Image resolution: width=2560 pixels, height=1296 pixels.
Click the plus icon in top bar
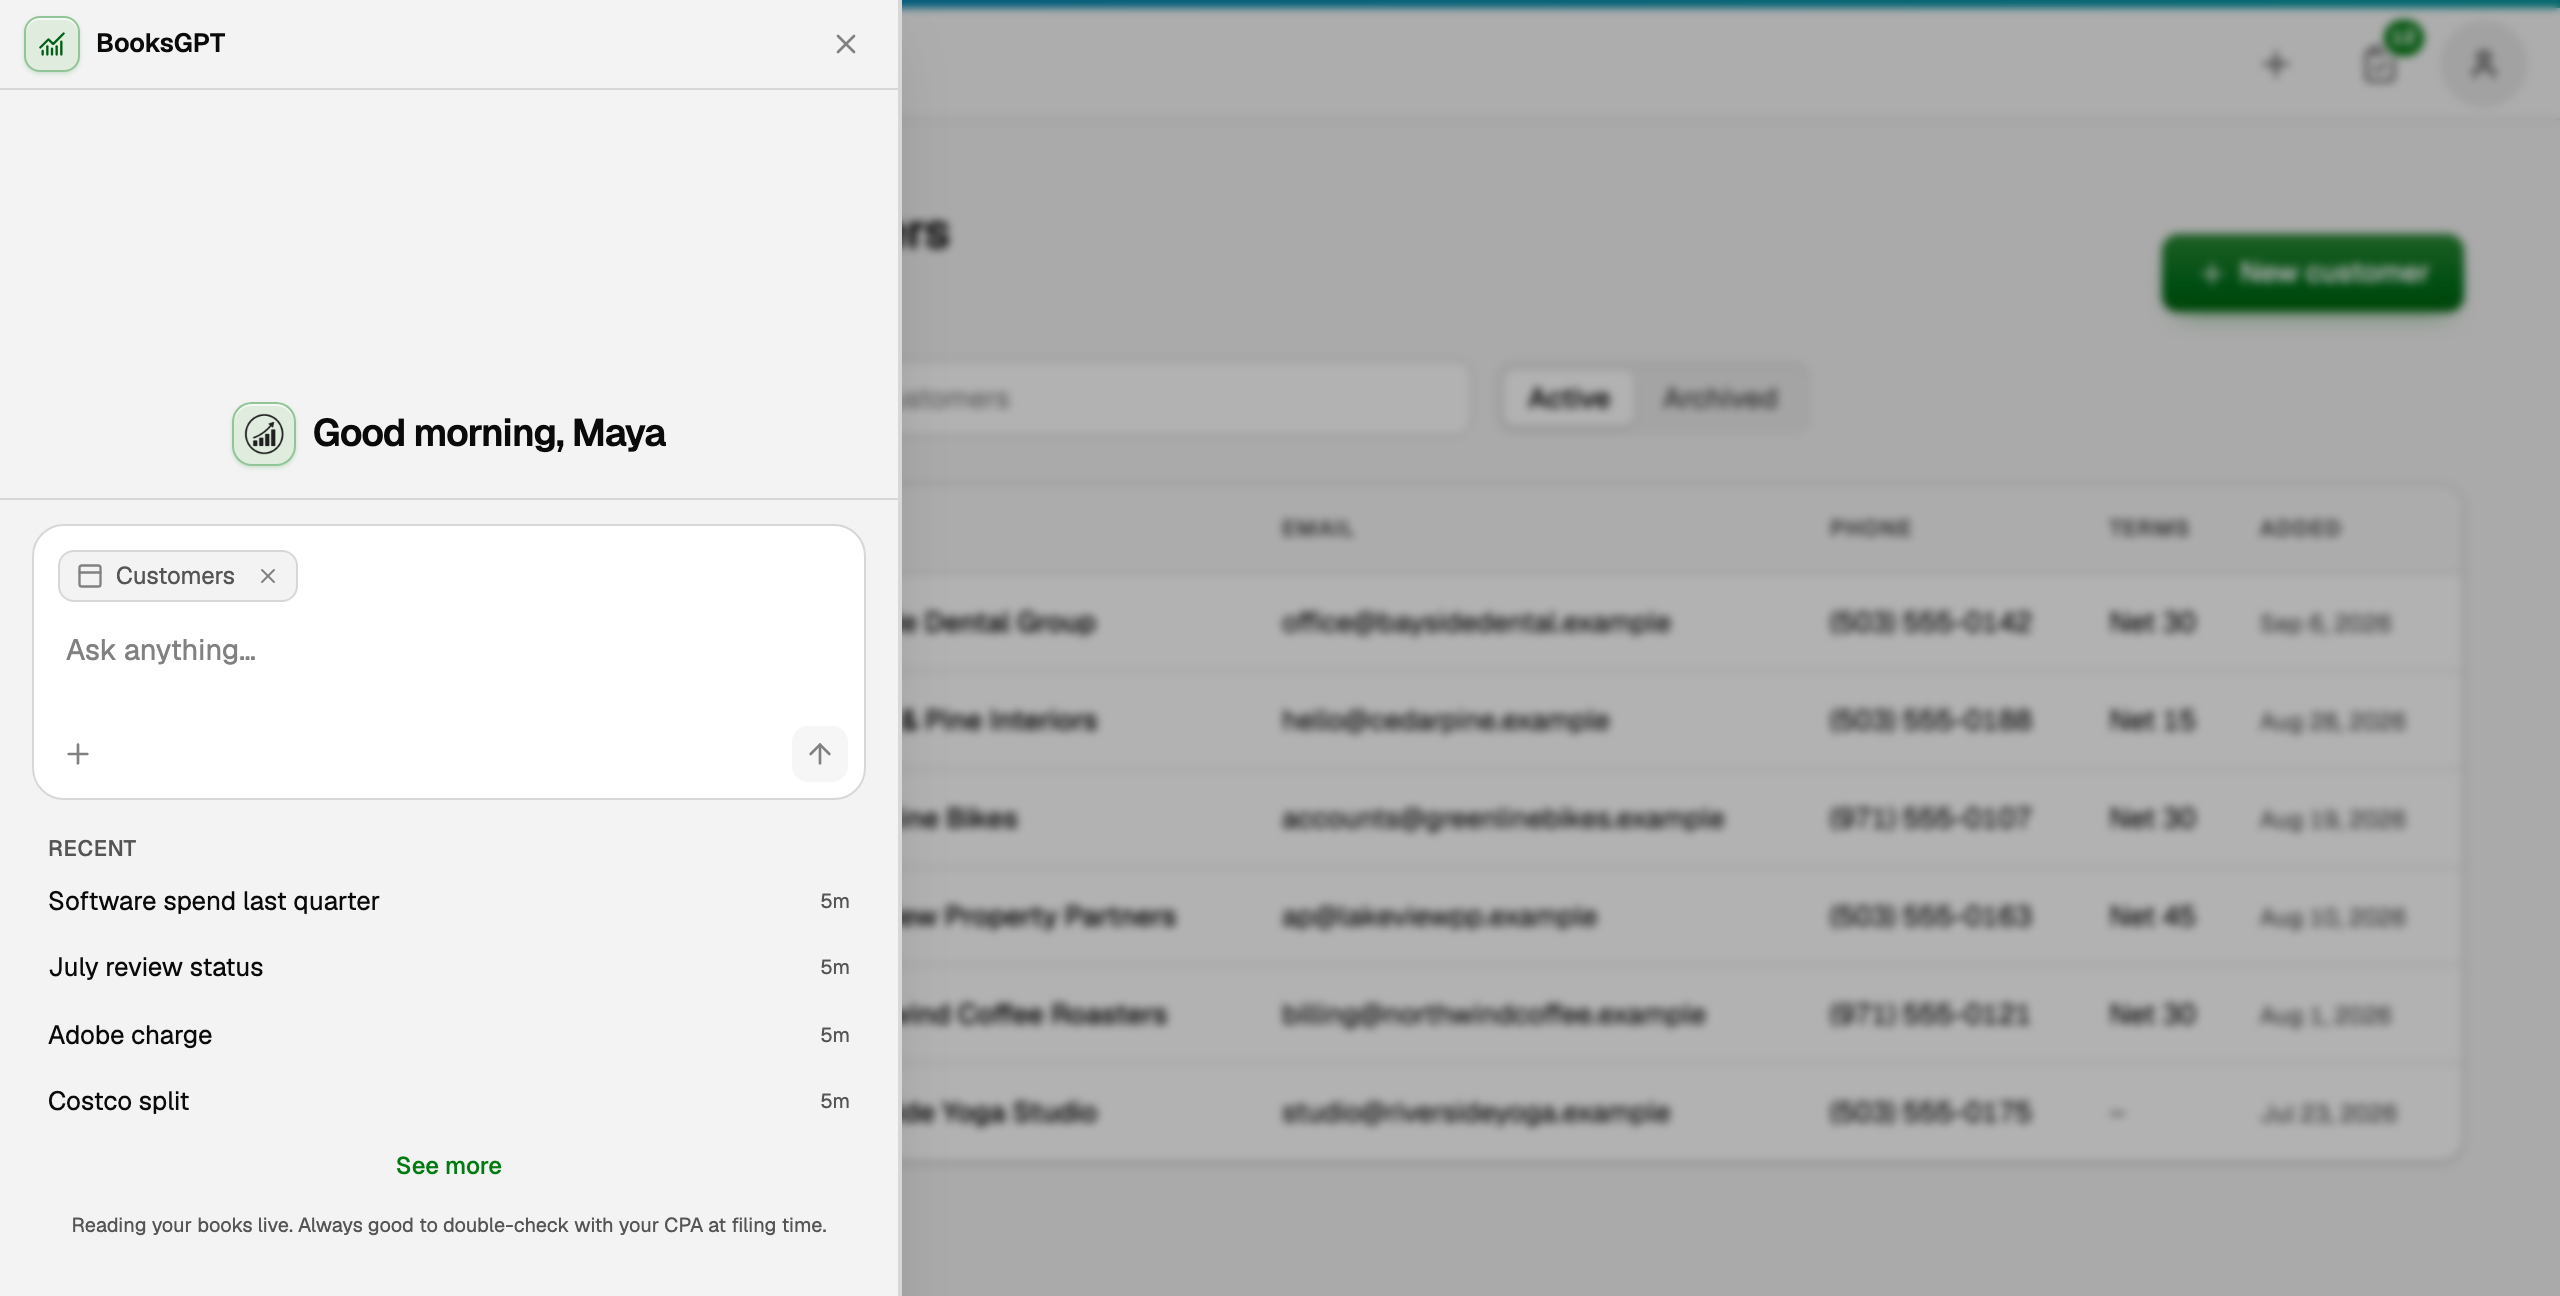(2276, 65)
